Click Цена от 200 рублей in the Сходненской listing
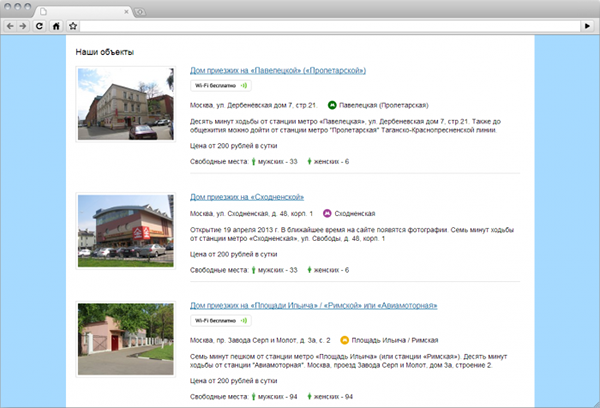Image resolution: width=600 pixels, height=408 pixels. tap(233, 254)
